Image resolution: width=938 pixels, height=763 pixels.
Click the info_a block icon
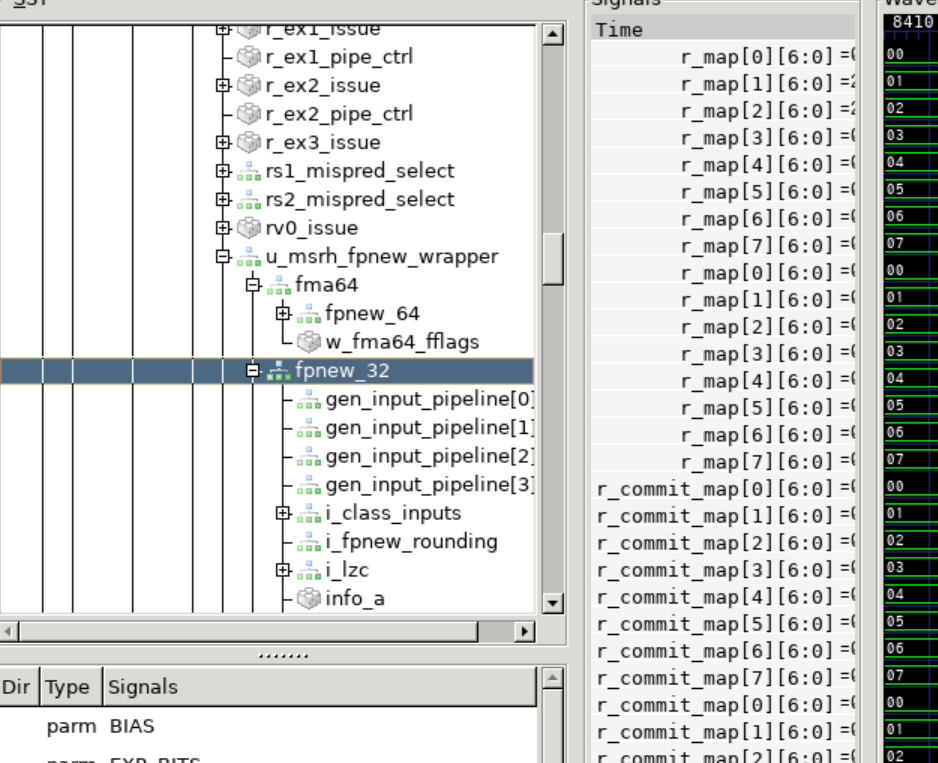tap(309, 598)
